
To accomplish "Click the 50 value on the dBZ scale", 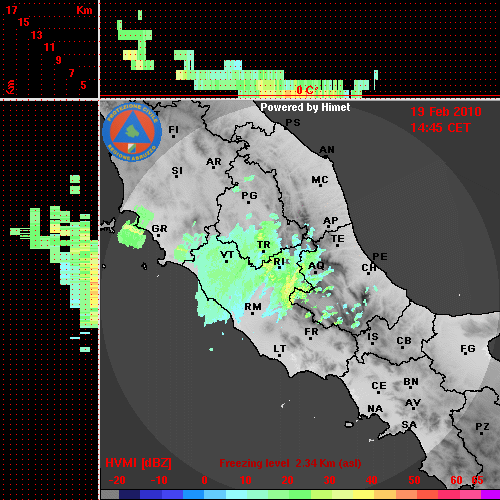I will pyautogui.click(x=414, y=480).
